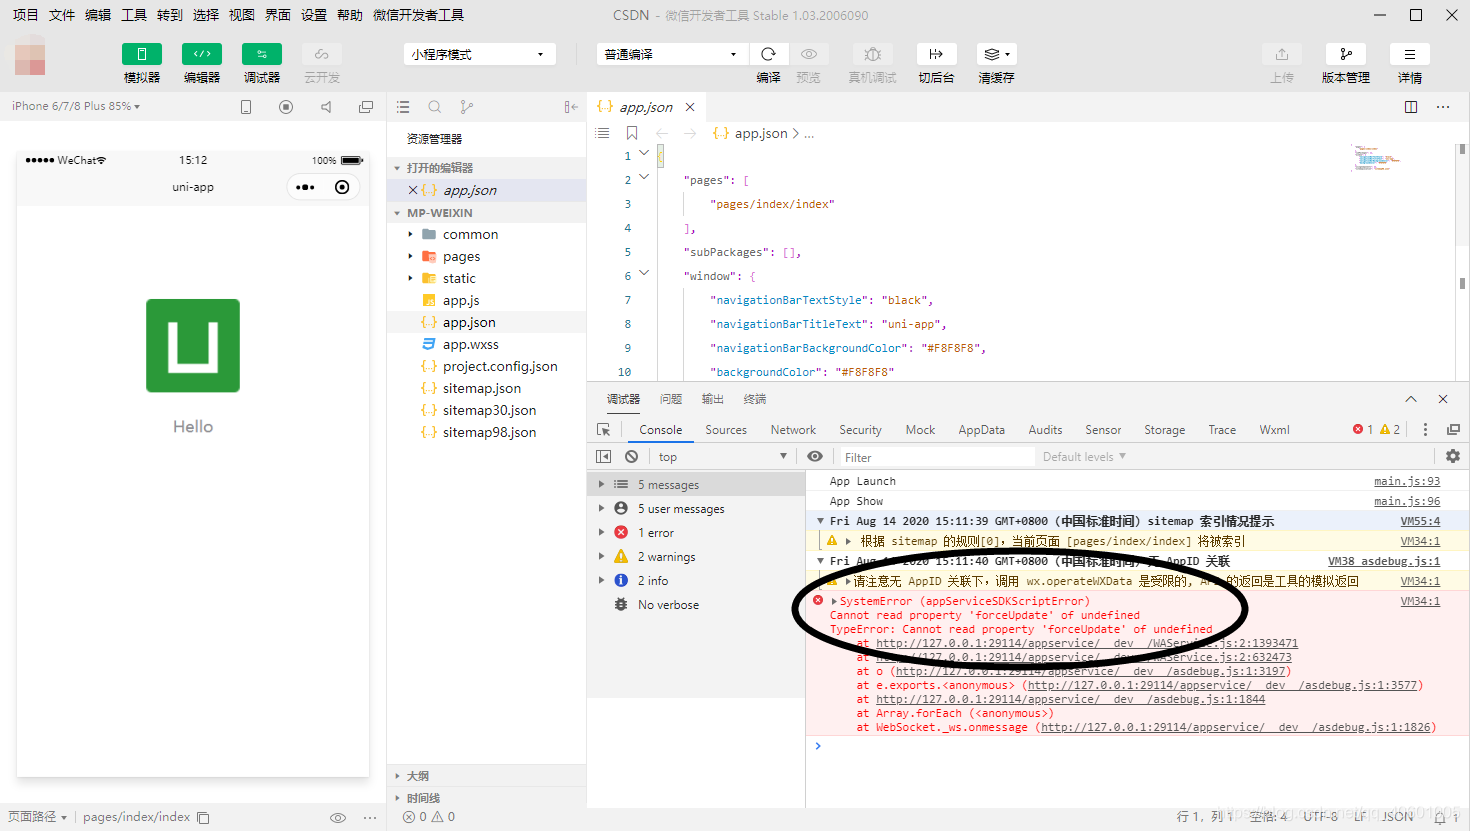Open the WeChat DevTools menu
The width and height of the screenshot is (1470, 831).
418,15
